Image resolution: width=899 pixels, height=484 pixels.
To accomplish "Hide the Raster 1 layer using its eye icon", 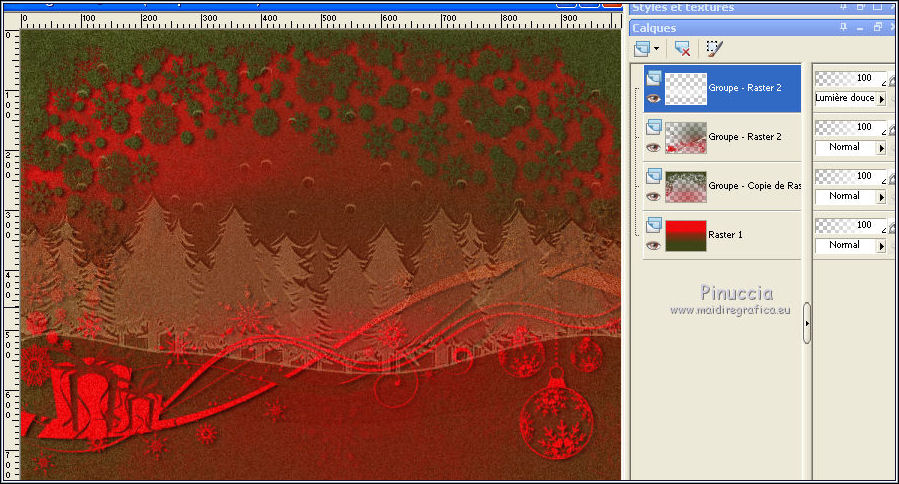I will coord(654,245).
